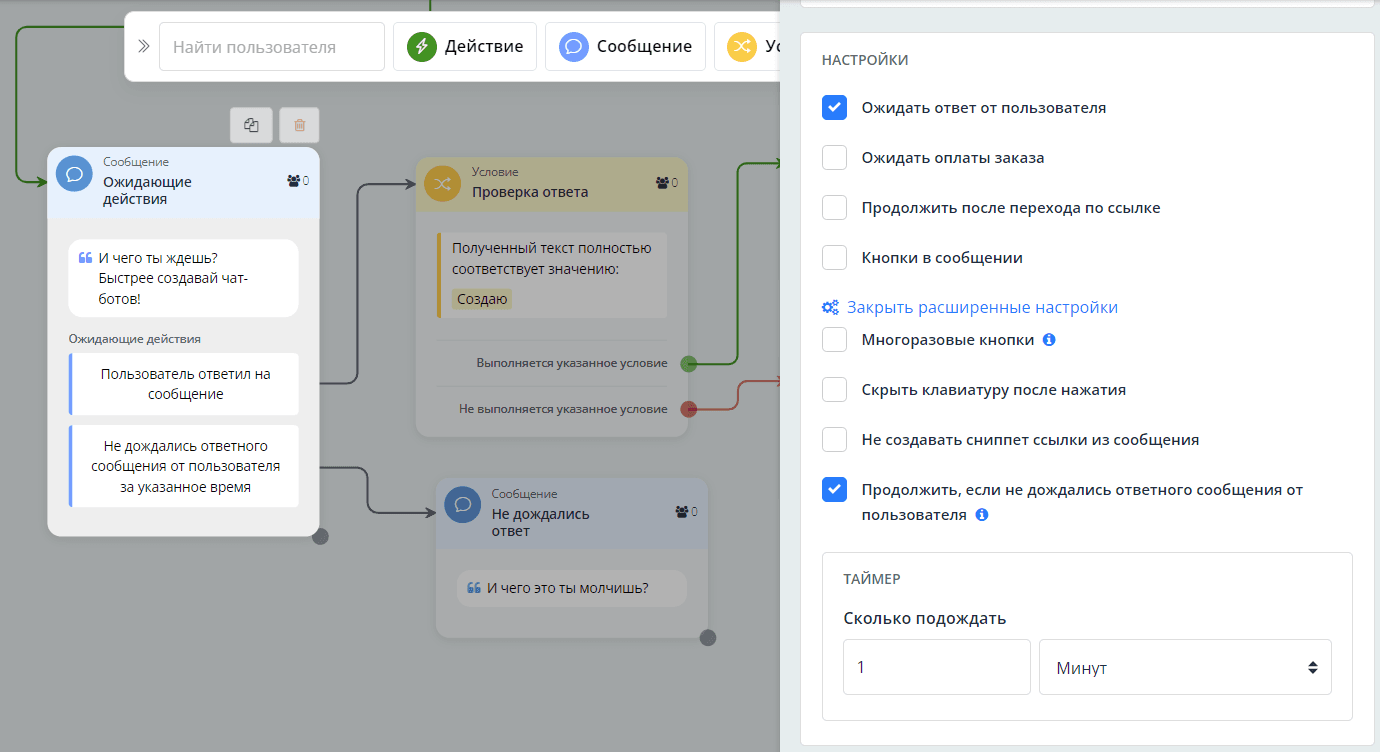
Task: Add a Сообщение block from toolbar
Action: click(624, 47)
